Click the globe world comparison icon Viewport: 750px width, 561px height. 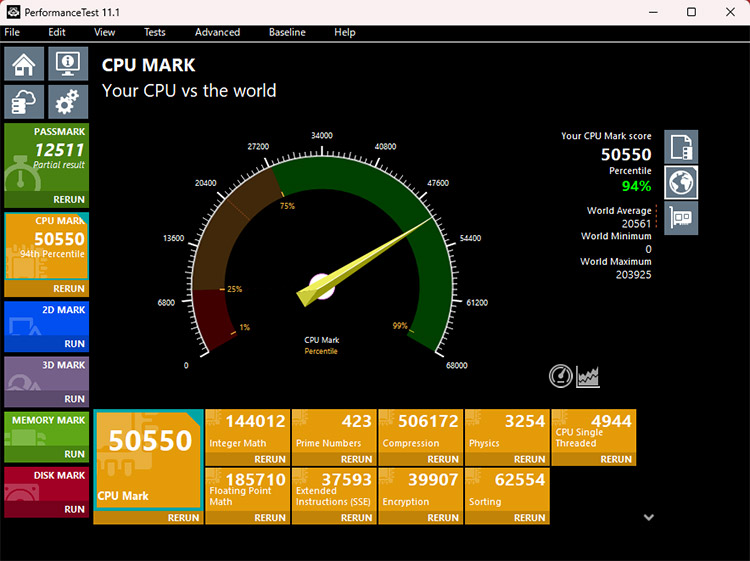tap(681, 183)
